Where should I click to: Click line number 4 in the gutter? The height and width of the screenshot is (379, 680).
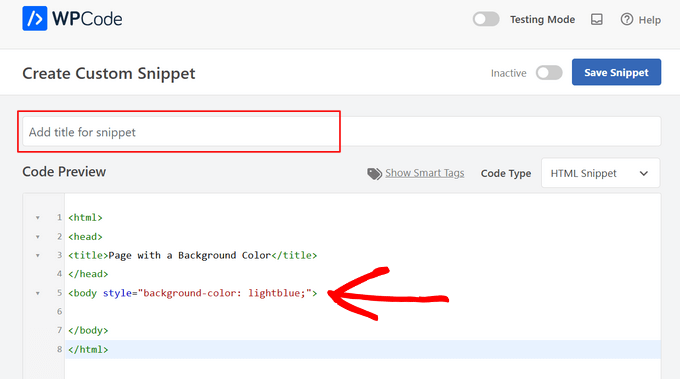(59, 274)
